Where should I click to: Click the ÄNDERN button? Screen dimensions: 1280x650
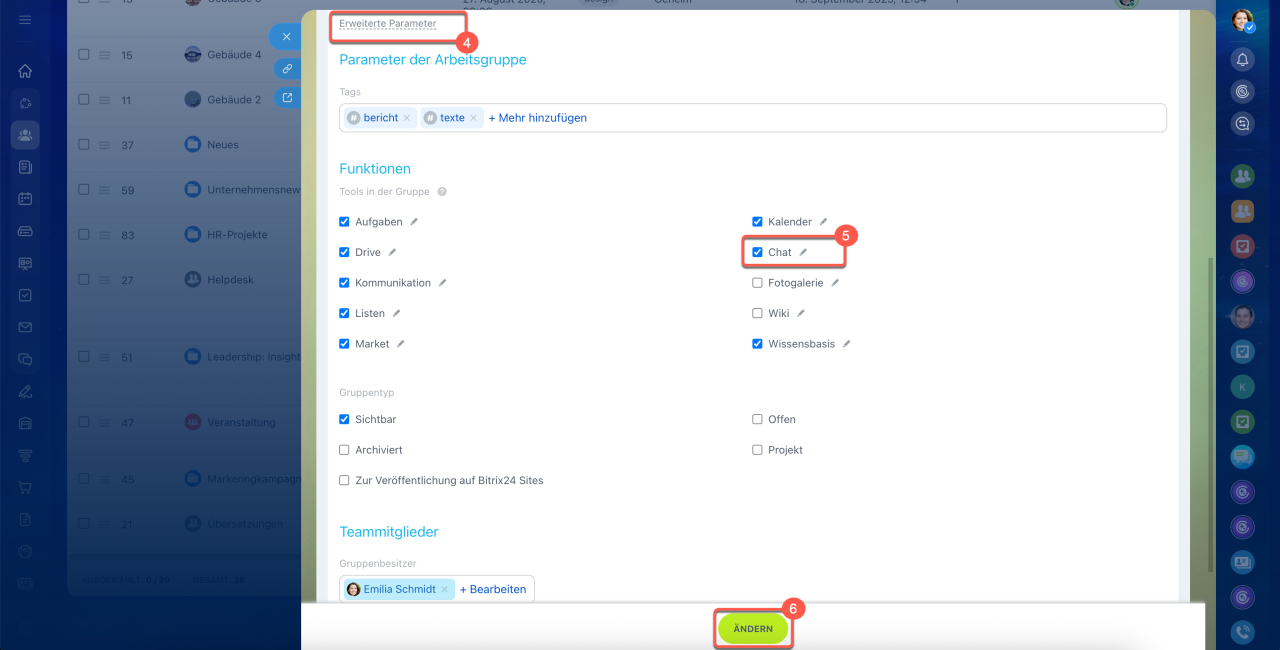pos(753,629)
